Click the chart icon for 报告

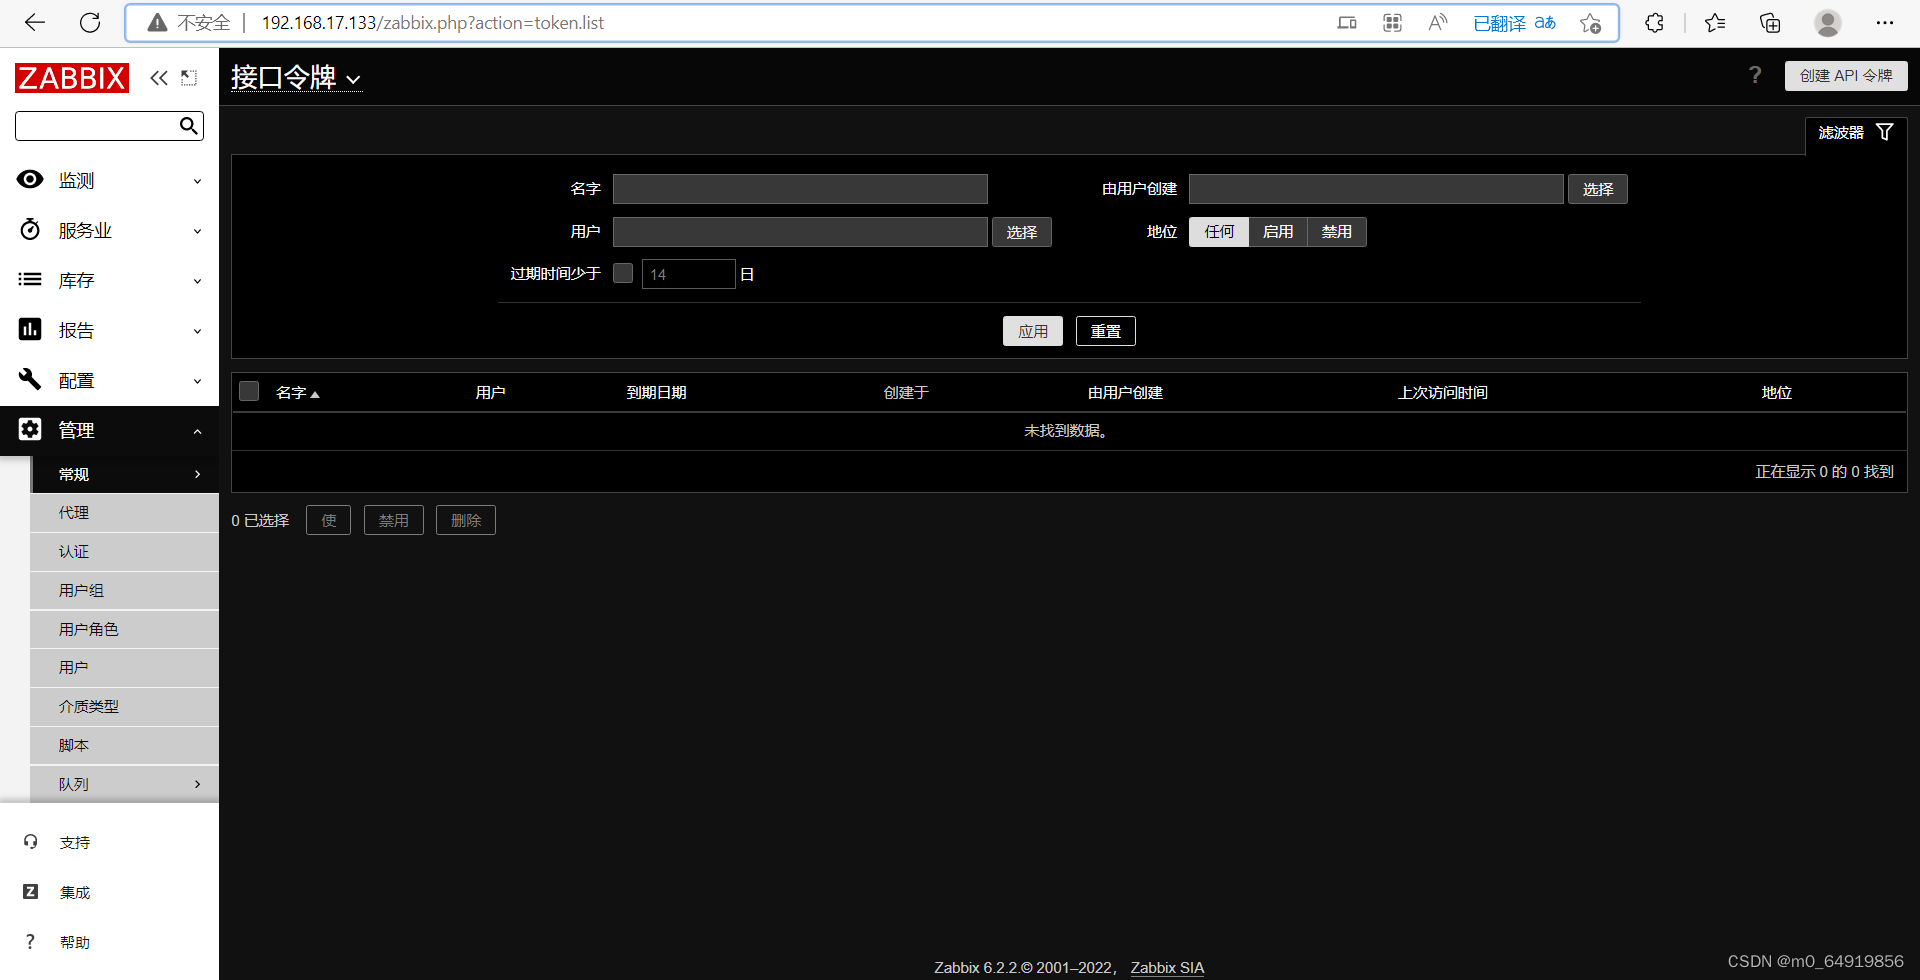(x=30, y=329)
